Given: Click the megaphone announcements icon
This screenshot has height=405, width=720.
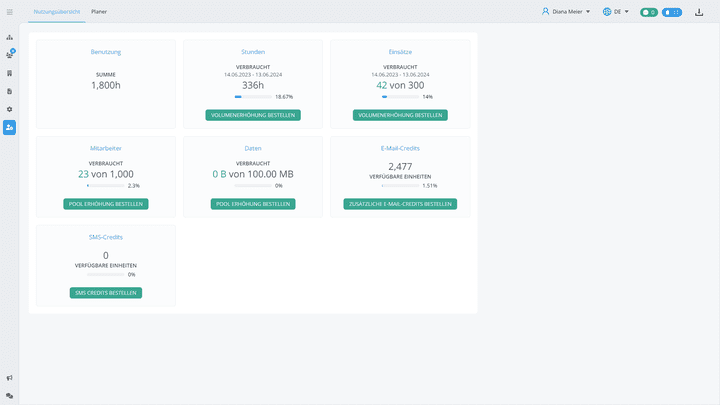Looking at the screenshot, I should [x=10, y=378].
